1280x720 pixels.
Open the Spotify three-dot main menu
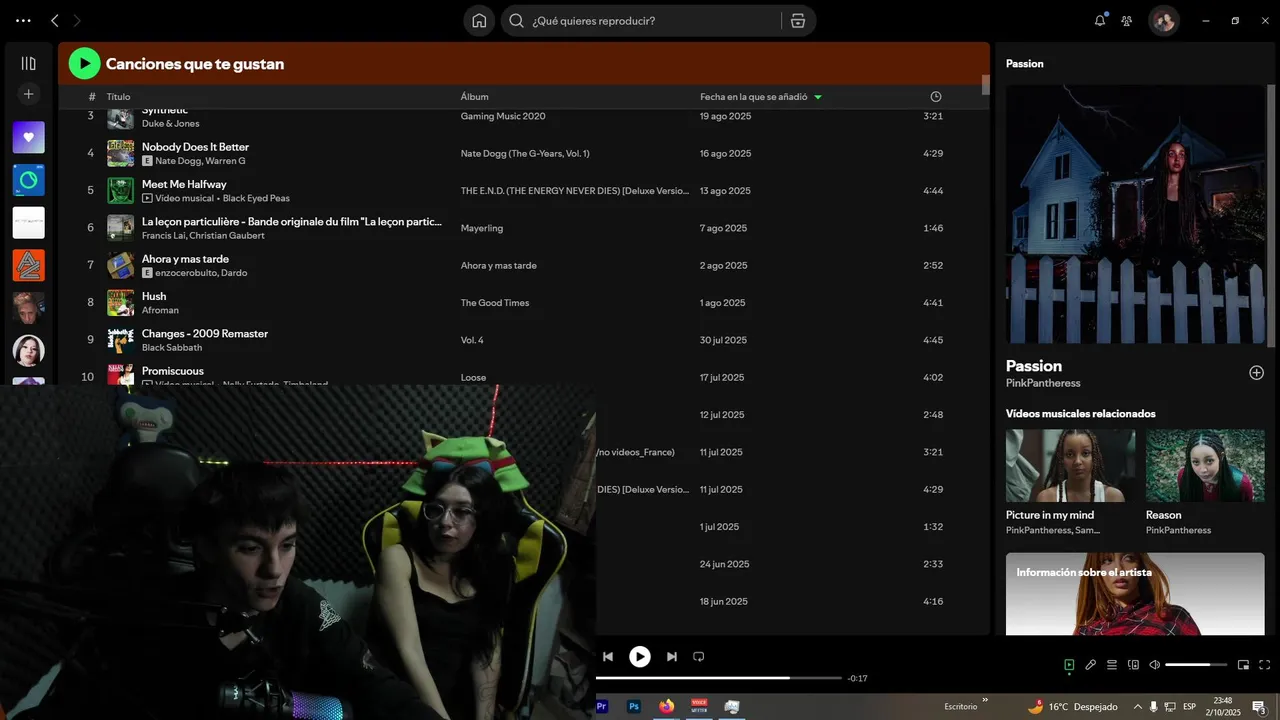(23, 20)
